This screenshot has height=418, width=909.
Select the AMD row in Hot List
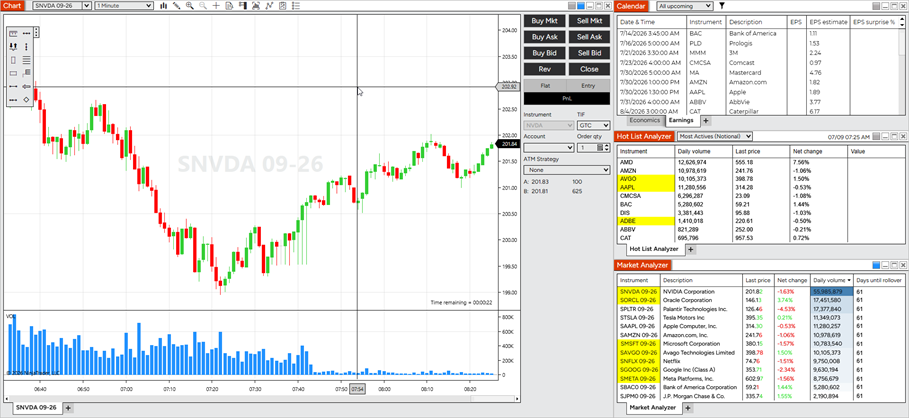(761, 162)
